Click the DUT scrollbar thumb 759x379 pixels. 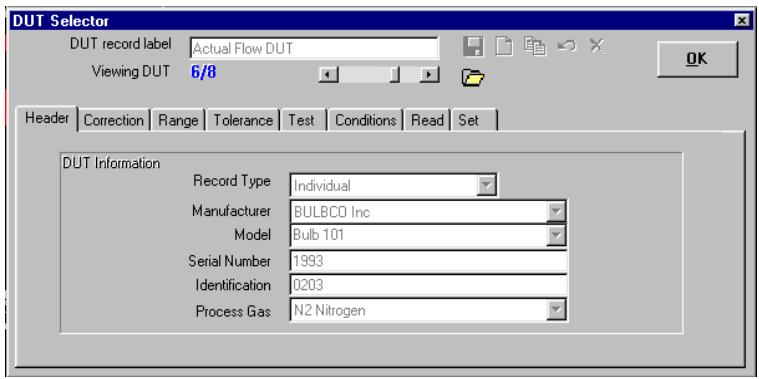[x=395, y=75]
